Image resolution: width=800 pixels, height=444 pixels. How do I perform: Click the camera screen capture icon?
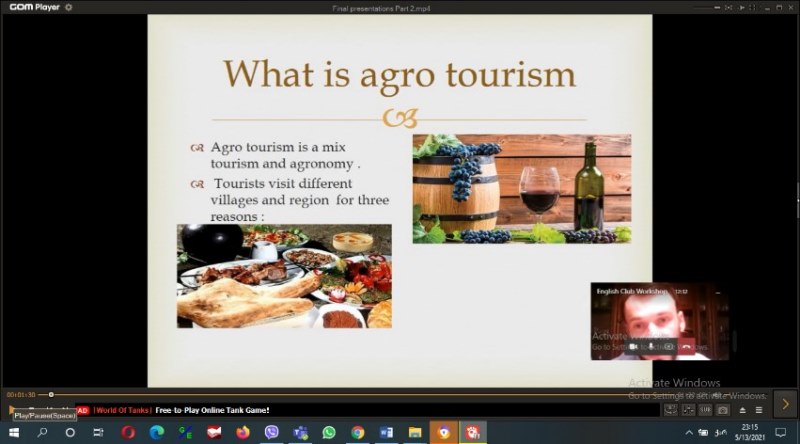pyautogui.click(x=722, y=410)
